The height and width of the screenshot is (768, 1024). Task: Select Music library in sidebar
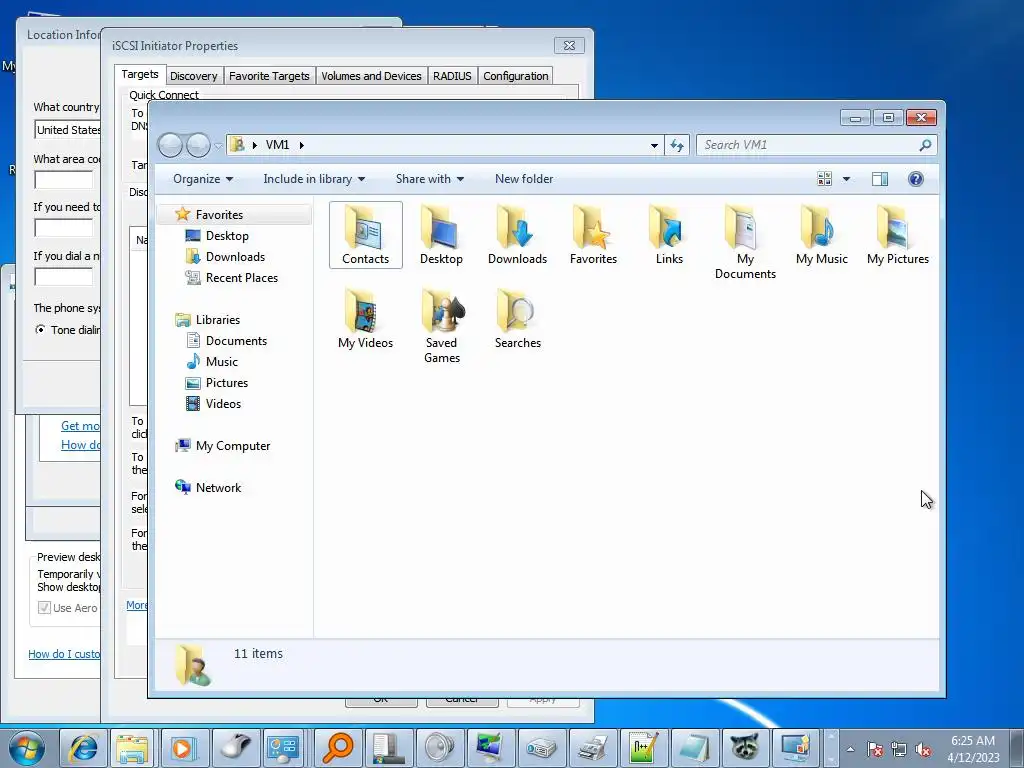tap(221, 362)
